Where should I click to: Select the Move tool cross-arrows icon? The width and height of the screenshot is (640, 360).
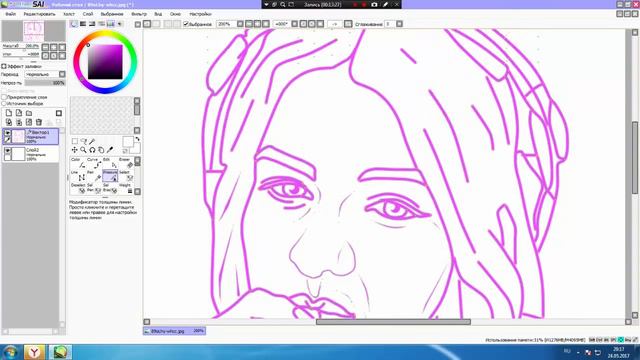[74, 150]
